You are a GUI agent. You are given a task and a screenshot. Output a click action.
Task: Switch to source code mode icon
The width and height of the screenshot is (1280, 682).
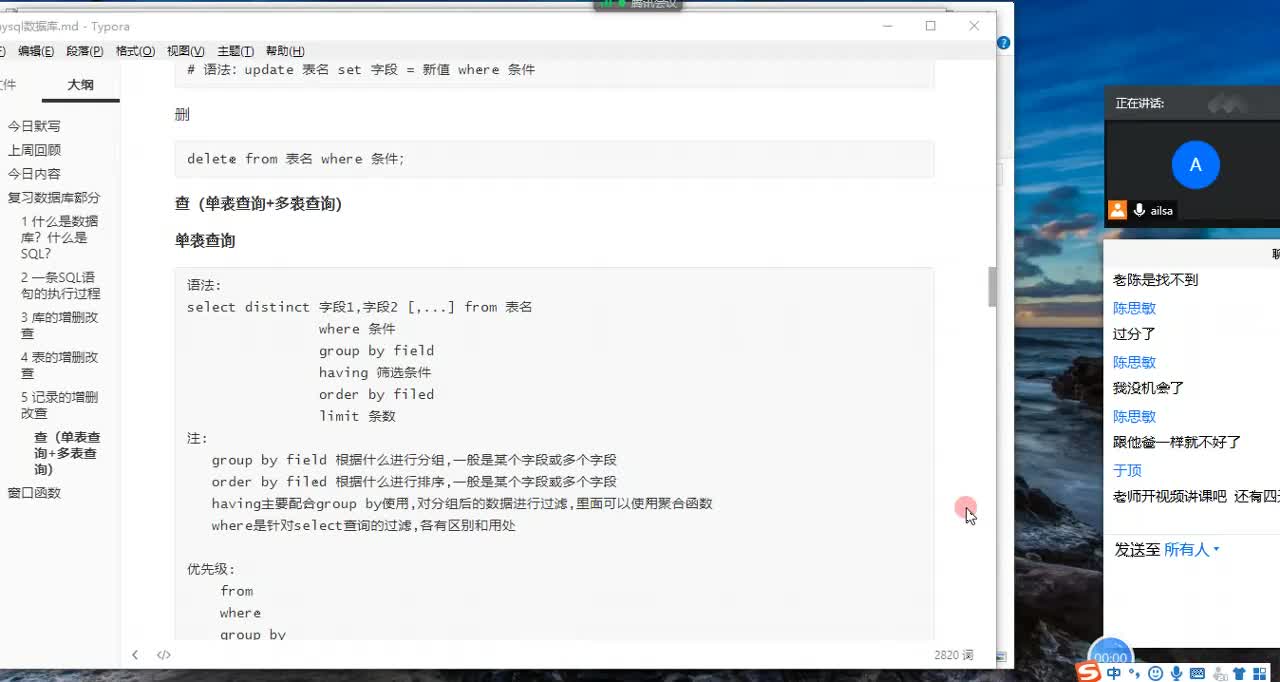click(164, 655)
